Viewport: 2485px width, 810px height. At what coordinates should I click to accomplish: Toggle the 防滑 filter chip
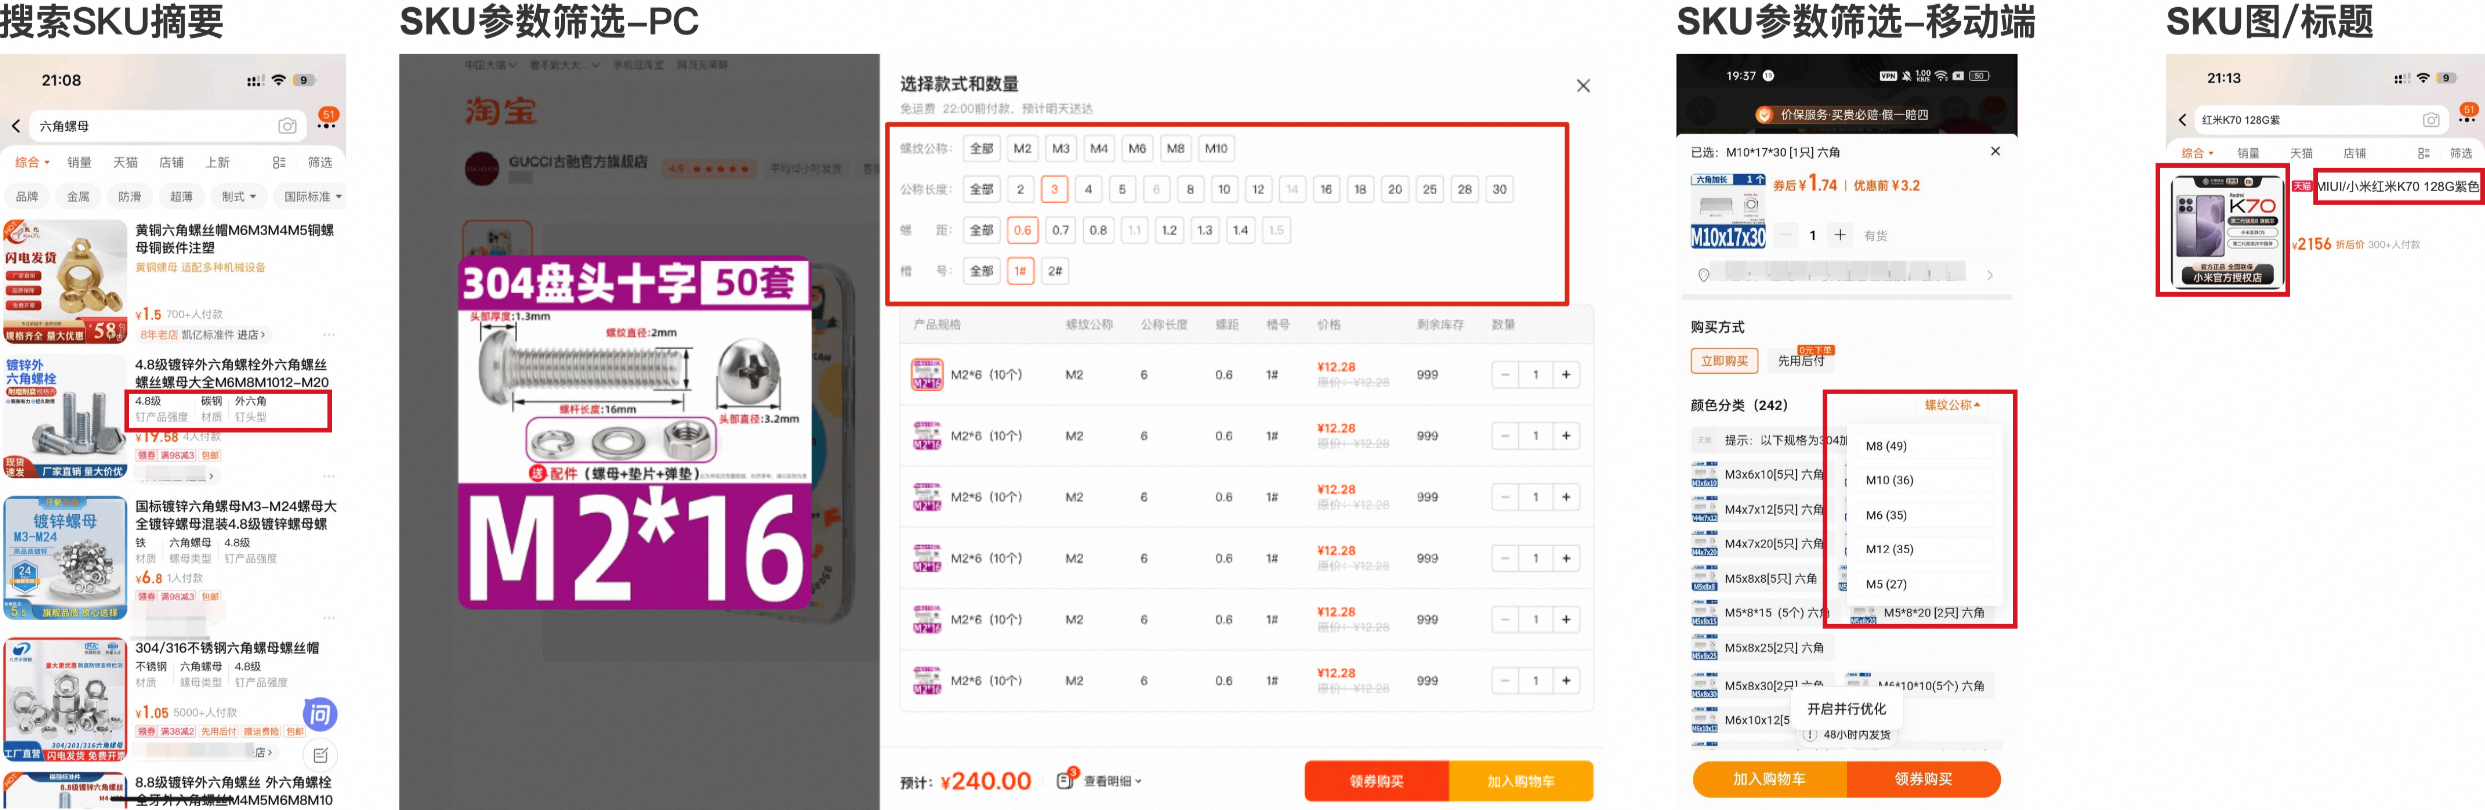click(x=130, y=196)
